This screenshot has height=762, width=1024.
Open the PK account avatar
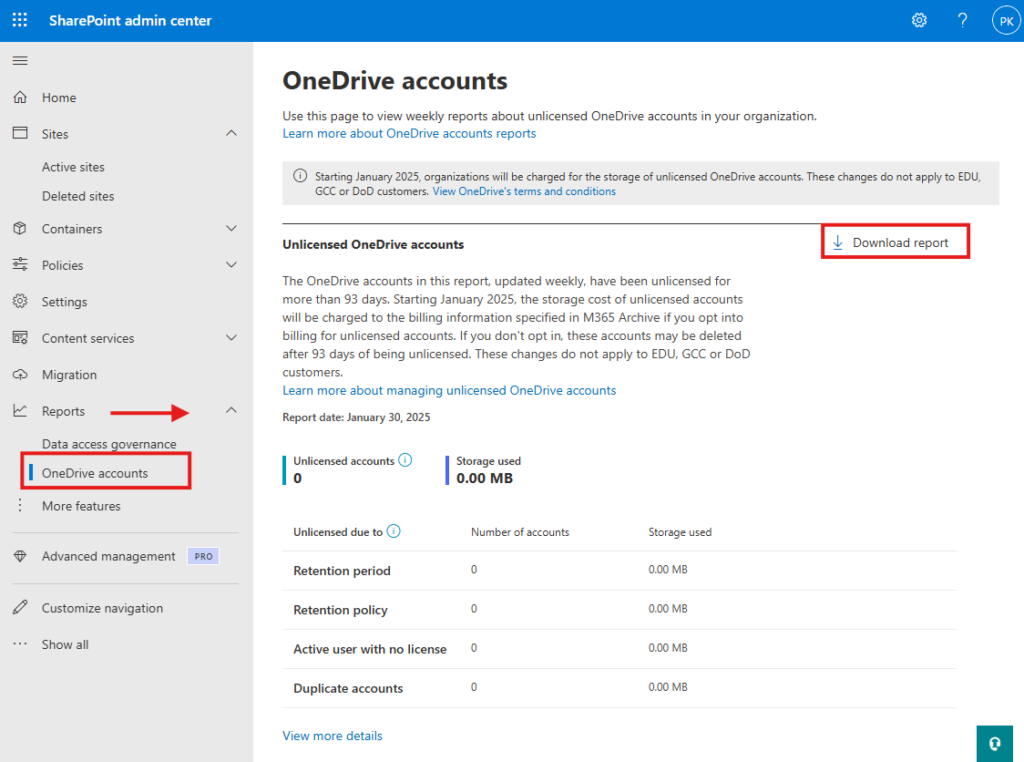[1006, 21]
